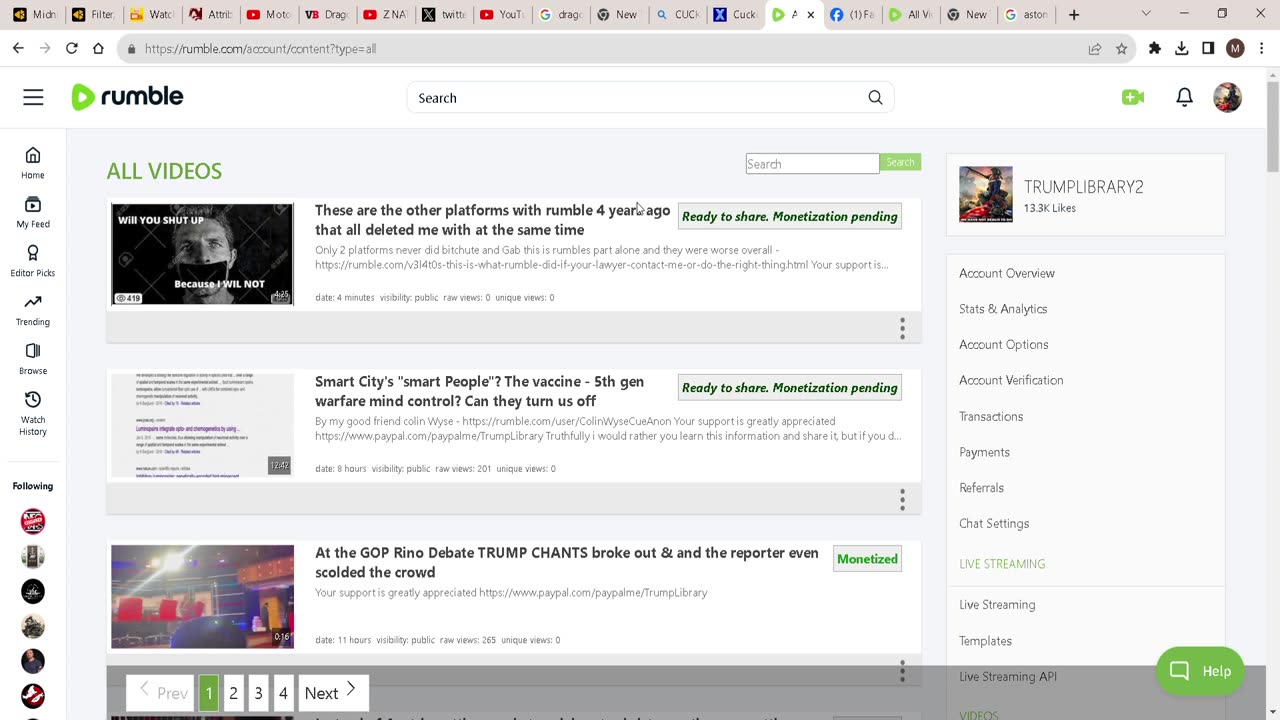Click the Search button for videos
Screen dimensions: 1280x720
click(900, 162)
